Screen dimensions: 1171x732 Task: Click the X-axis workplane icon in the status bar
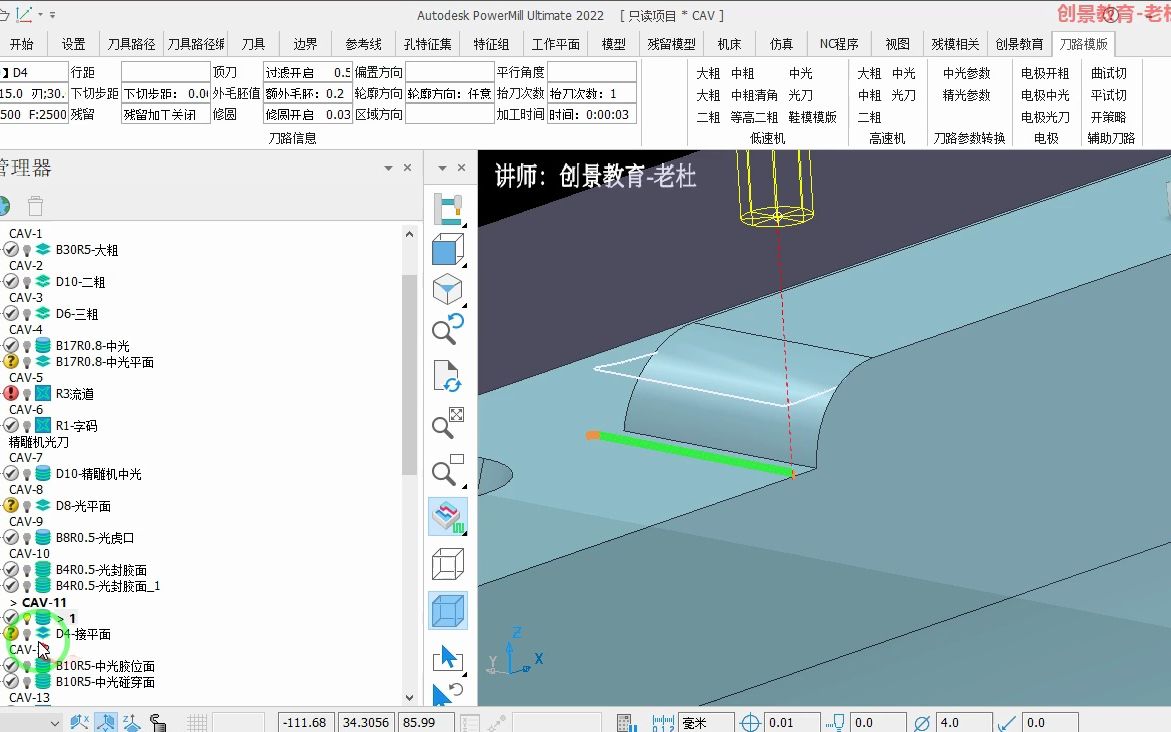(79, 722)
